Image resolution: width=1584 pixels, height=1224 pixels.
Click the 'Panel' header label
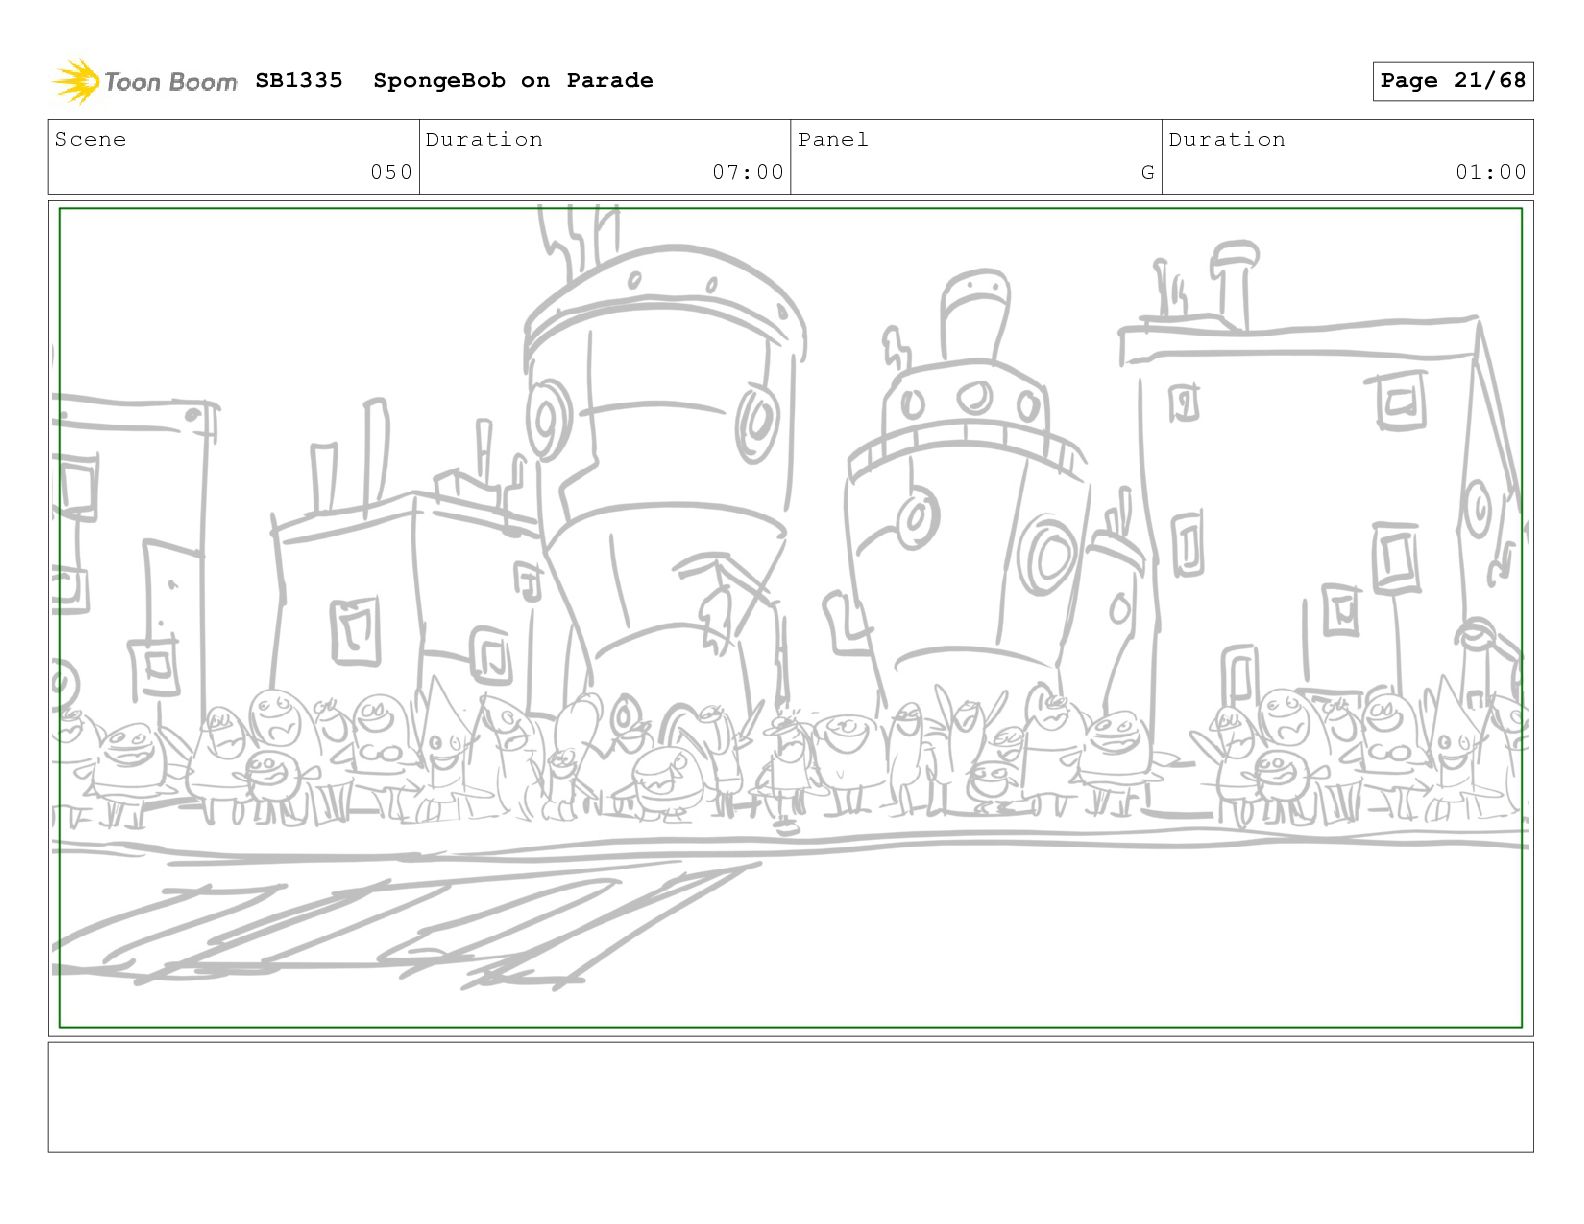(833, 140)
